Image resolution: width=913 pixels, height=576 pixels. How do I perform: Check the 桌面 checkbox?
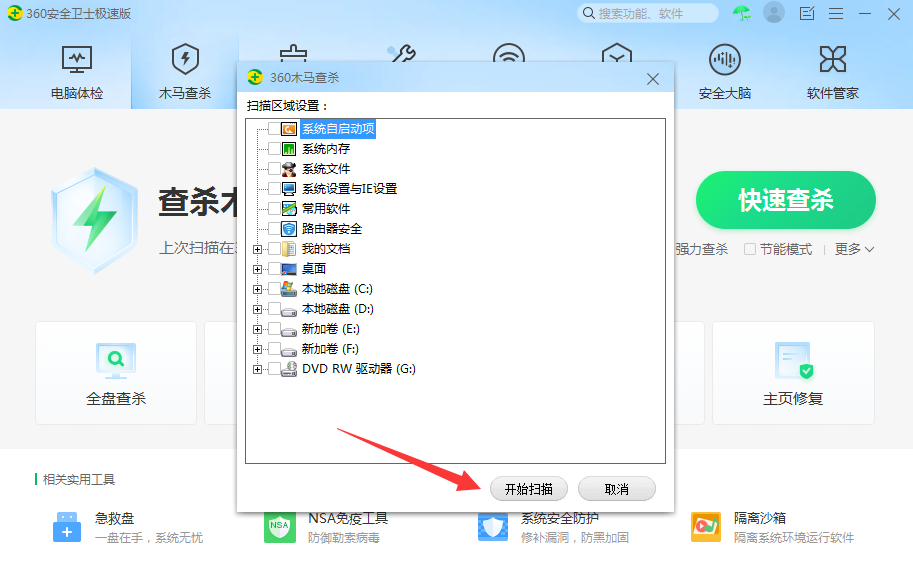click(x=274, y=268)
